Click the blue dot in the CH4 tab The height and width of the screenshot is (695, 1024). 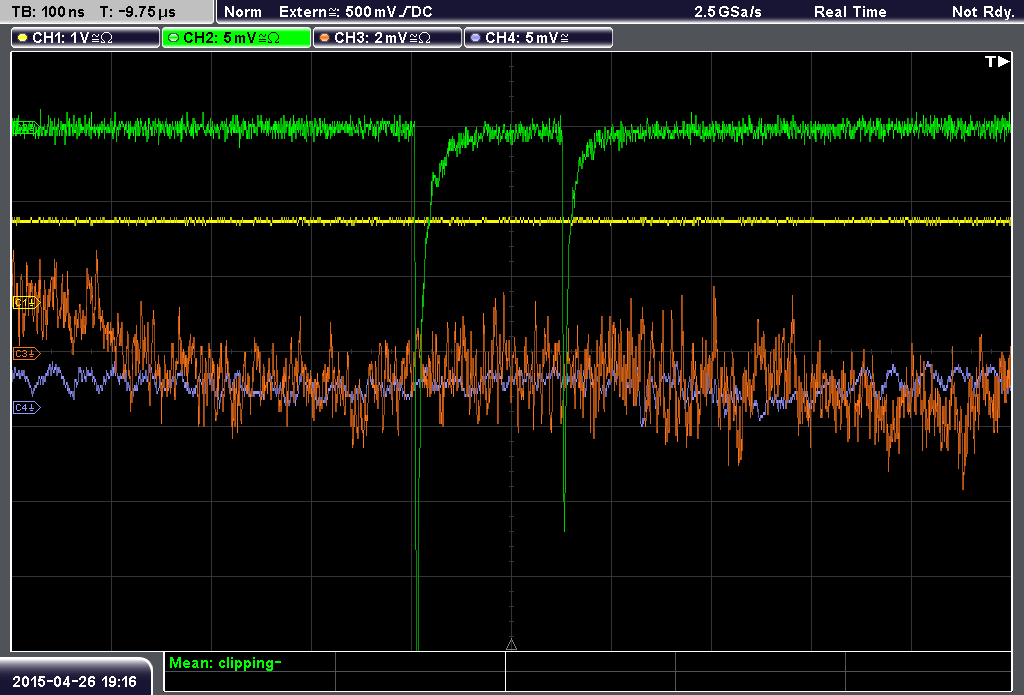click(x=475, y=38)
